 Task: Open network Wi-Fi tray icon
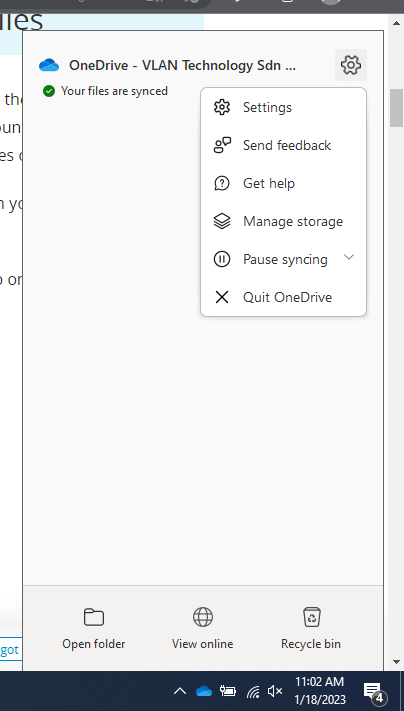(253, 692)
